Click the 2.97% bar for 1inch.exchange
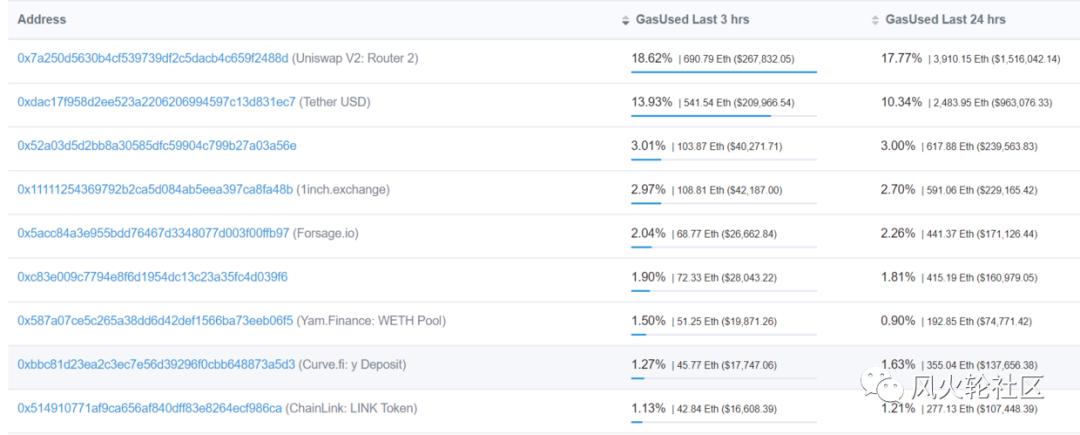Viewport: 1080px width, 435px height. tap(646, 203)
